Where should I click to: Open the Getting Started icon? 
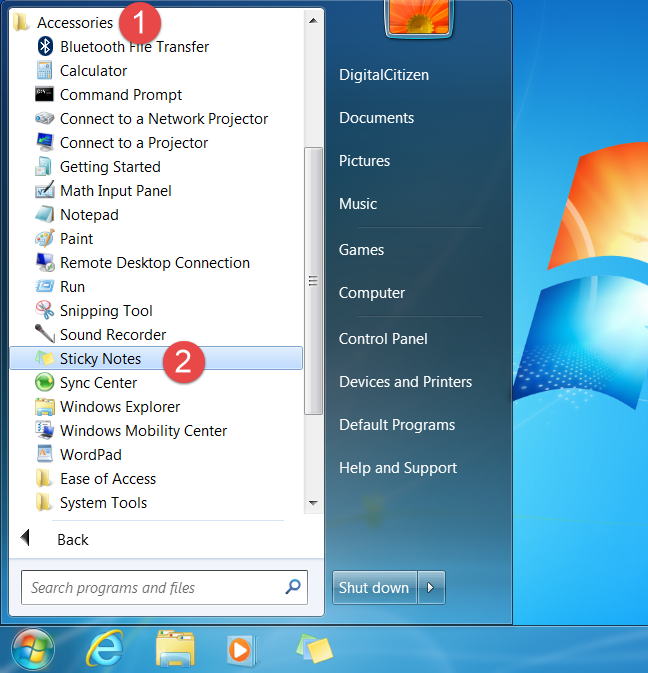tap(44, 166)
